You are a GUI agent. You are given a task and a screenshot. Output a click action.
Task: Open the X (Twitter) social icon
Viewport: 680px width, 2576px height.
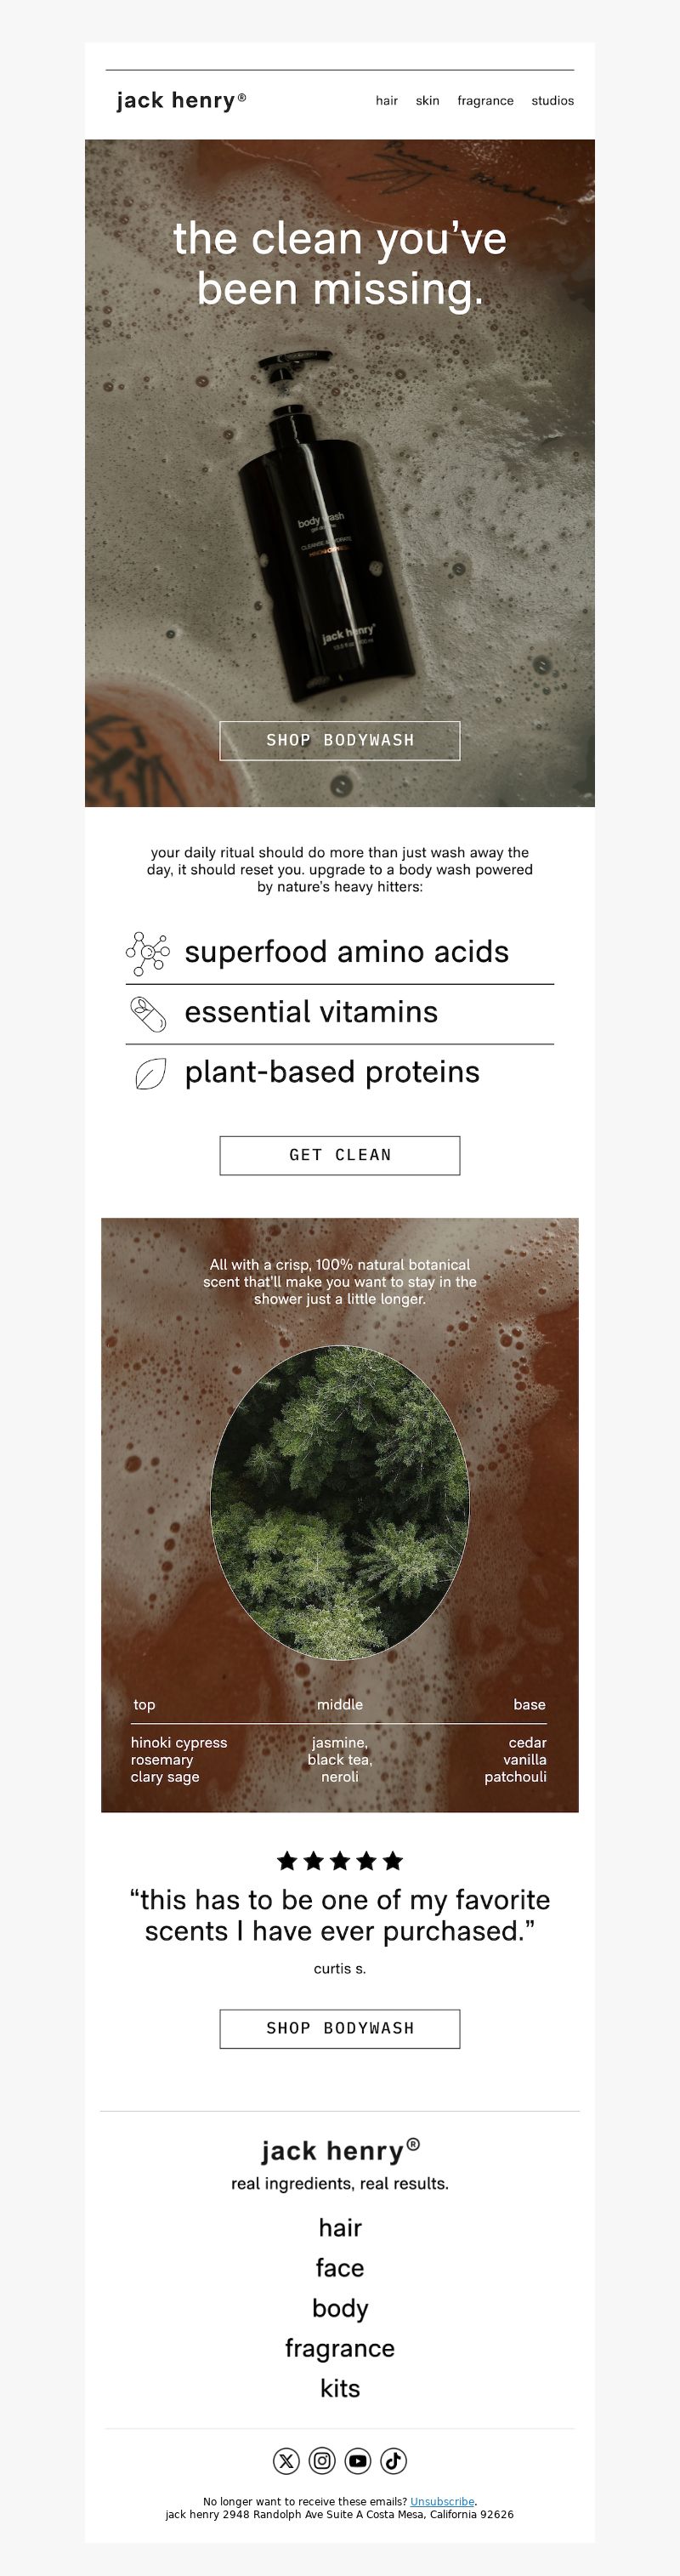point(286,2461)
